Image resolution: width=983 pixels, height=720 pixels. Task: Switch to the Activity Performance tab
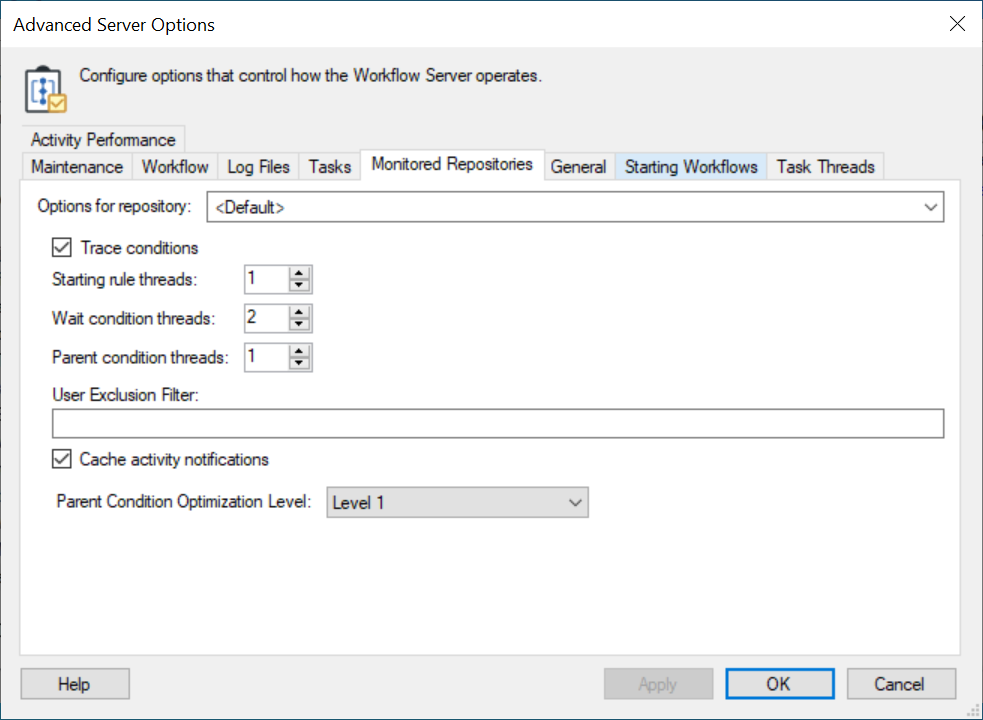(103, 140)
